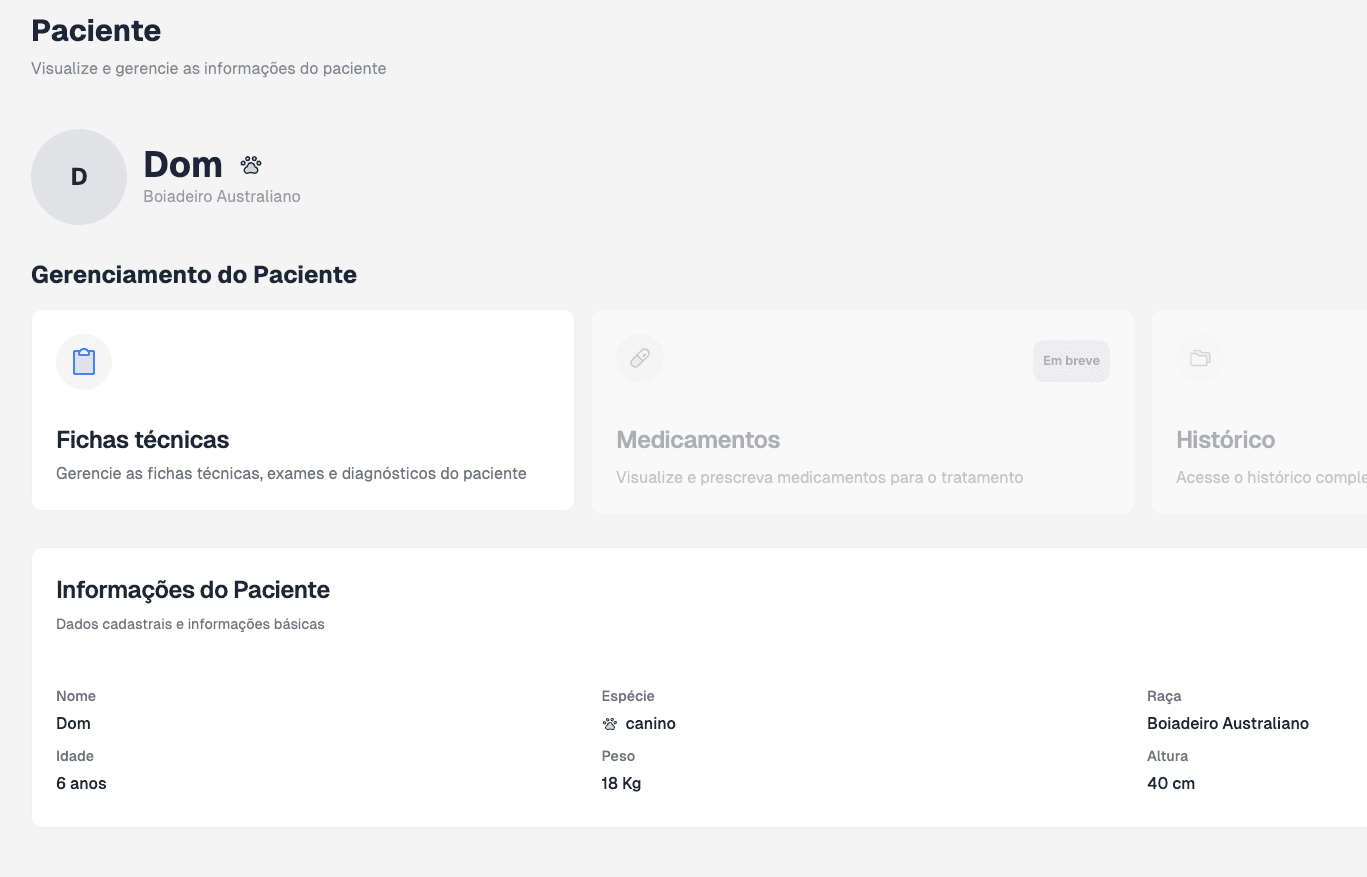The width and height of the screenshot is (1367, 877).
Task: Click the Dom patient name heading
Action: (183, 165)
